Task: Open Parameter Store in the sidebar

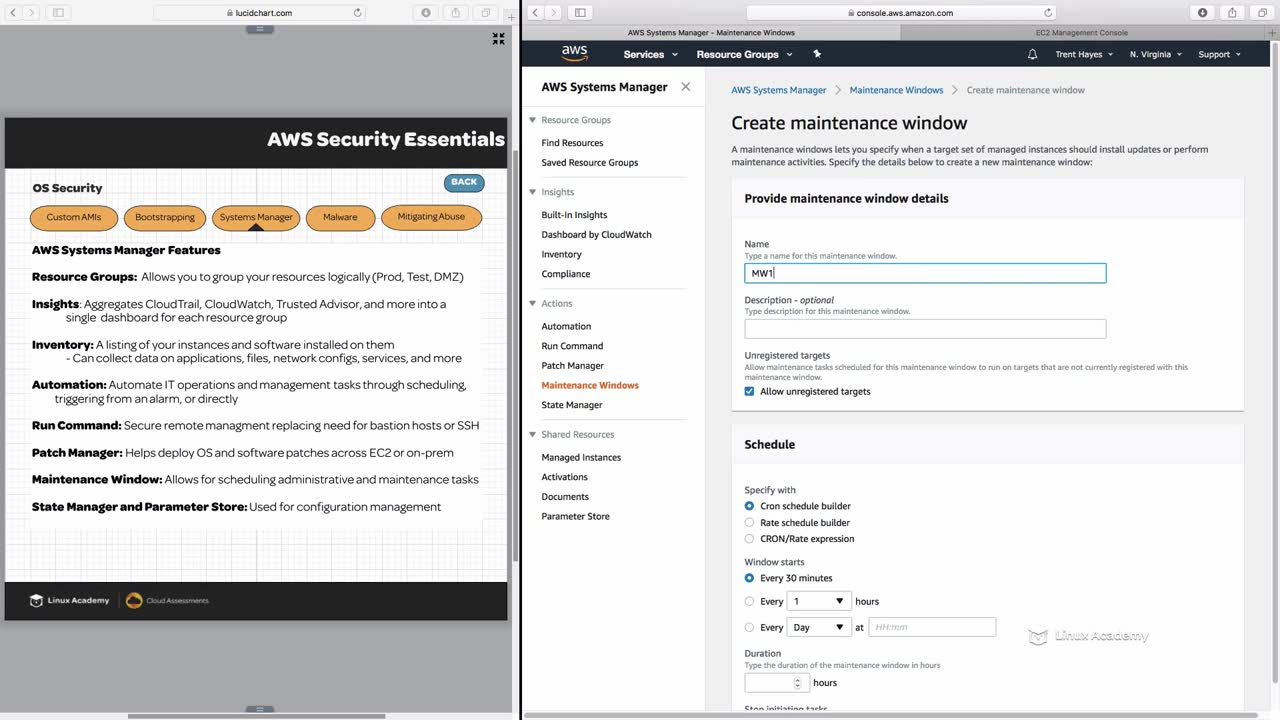Action: click(x=575, y=516)
